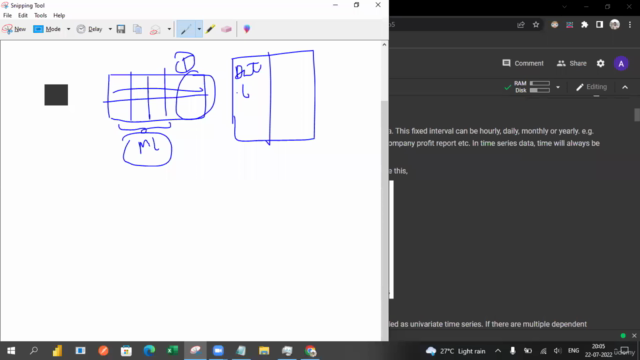Open Edit with Paint 3D icon
Screen dimensions: 640x360
point(247,29)
